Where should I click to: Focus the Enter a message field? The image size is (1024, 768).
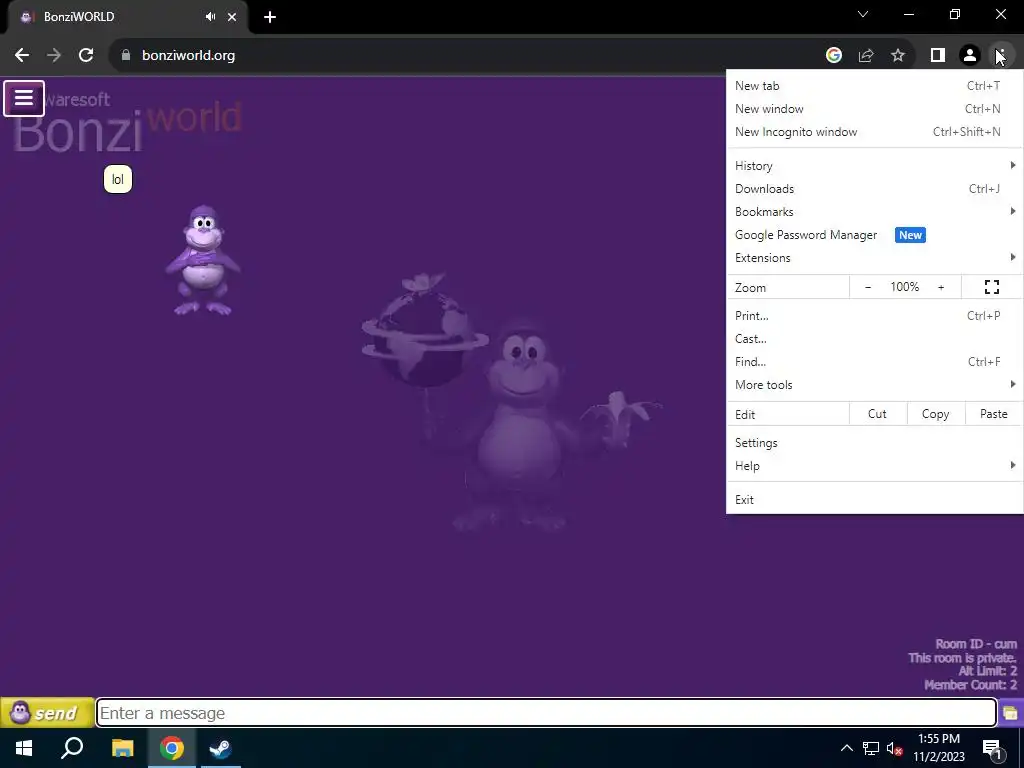point(546,712)
